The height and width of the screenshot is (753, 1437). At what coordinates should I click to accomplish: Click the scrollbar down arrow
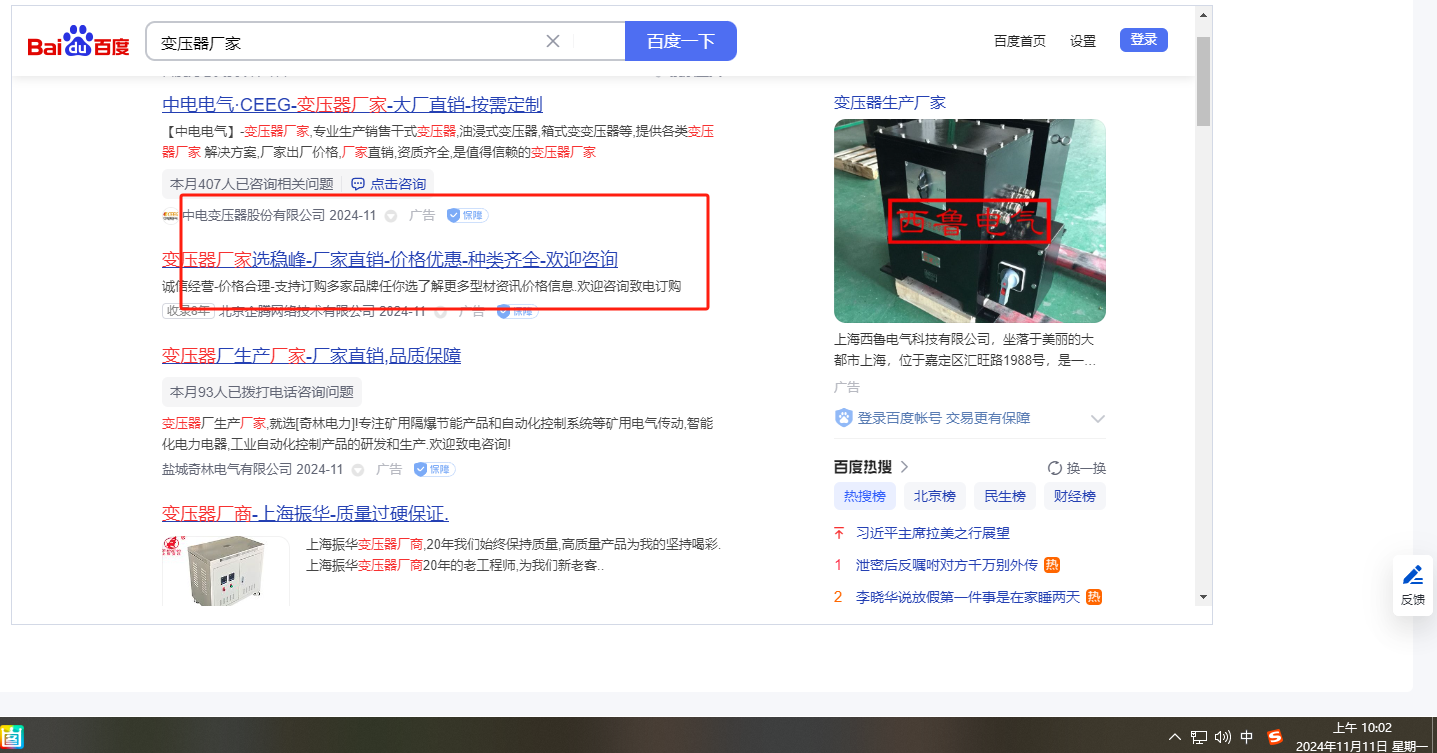1203,596
